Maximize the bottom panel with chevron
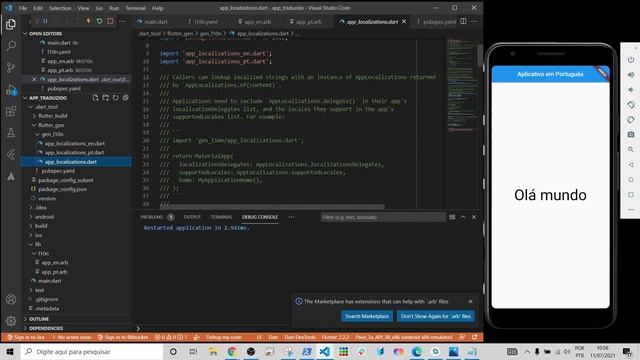640x360 pixels. point(463,217)
